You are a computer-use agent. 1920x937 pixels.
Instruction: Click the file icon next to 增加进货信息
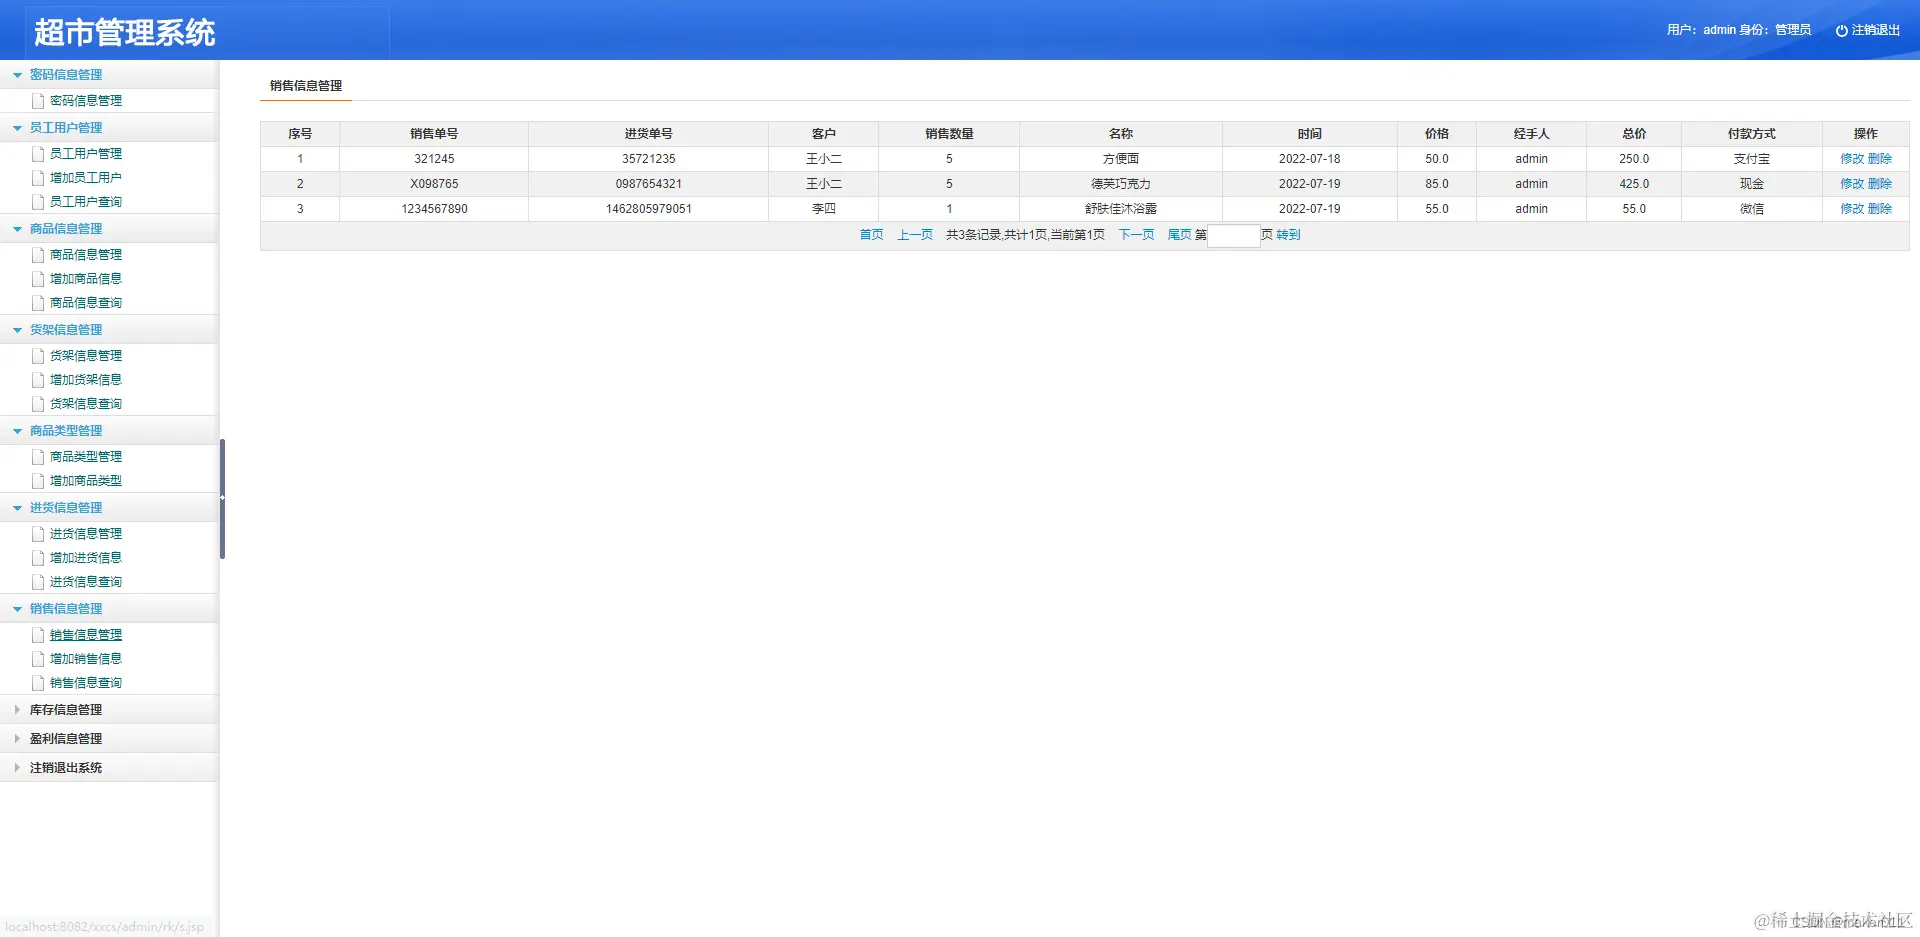click(38, 558)
